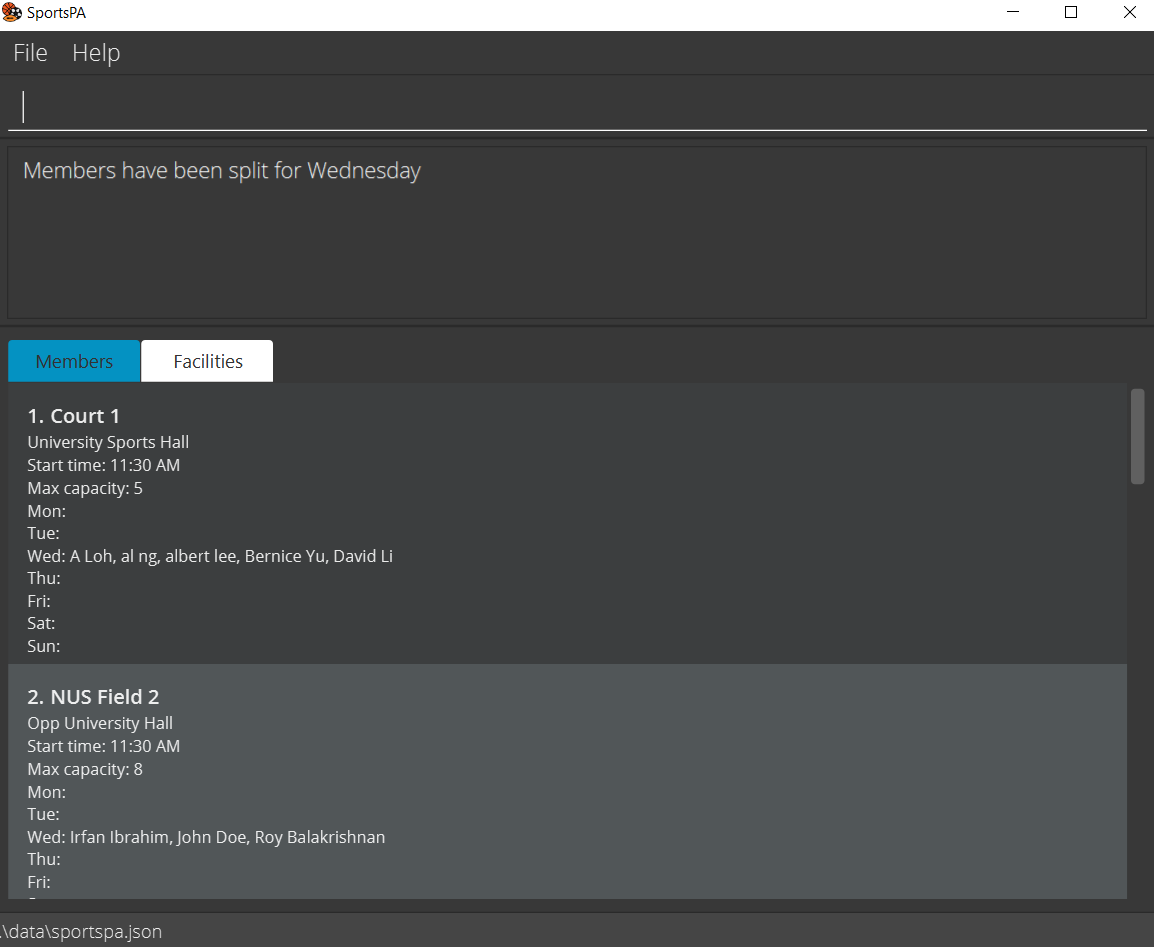Select the '1. Court 1' heading

[x=74, y=416]
